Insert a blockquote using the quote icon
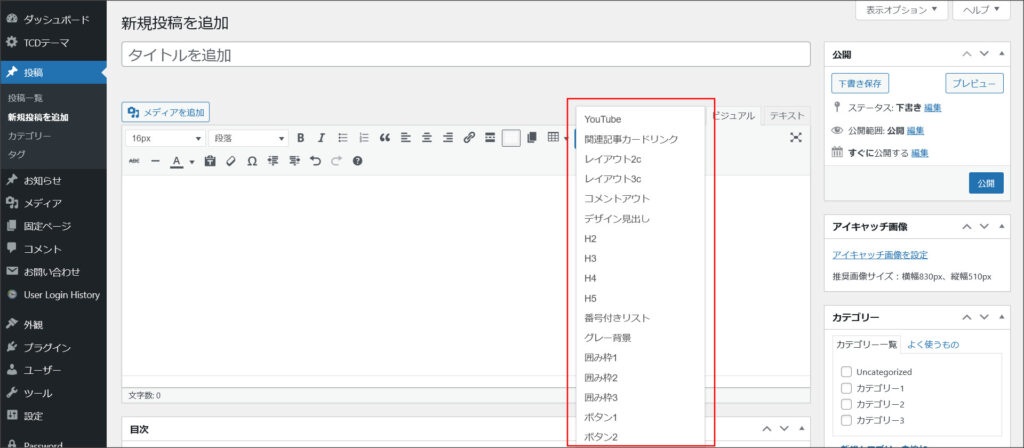Screen dimensions: 1024x448 [384, 138]
